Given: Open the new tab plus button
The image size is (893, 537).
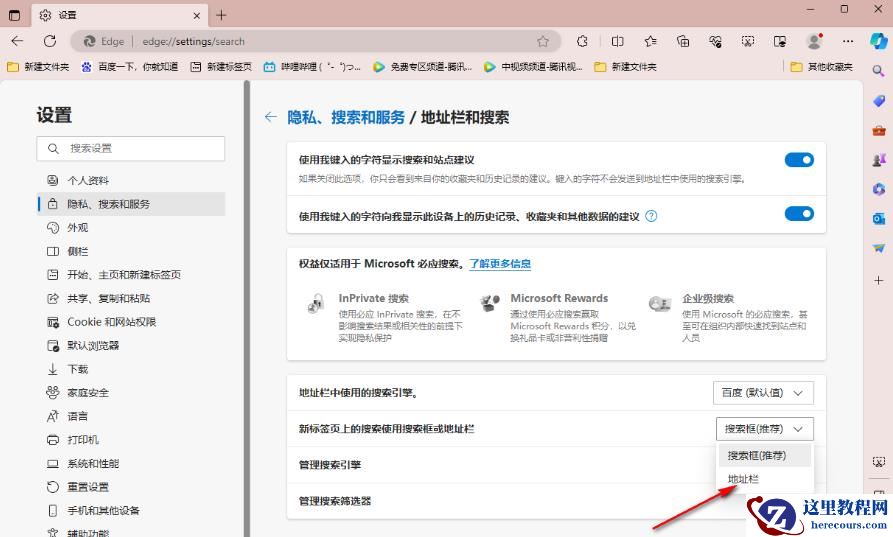Looking at the screenshot, I should coord(222,15).
